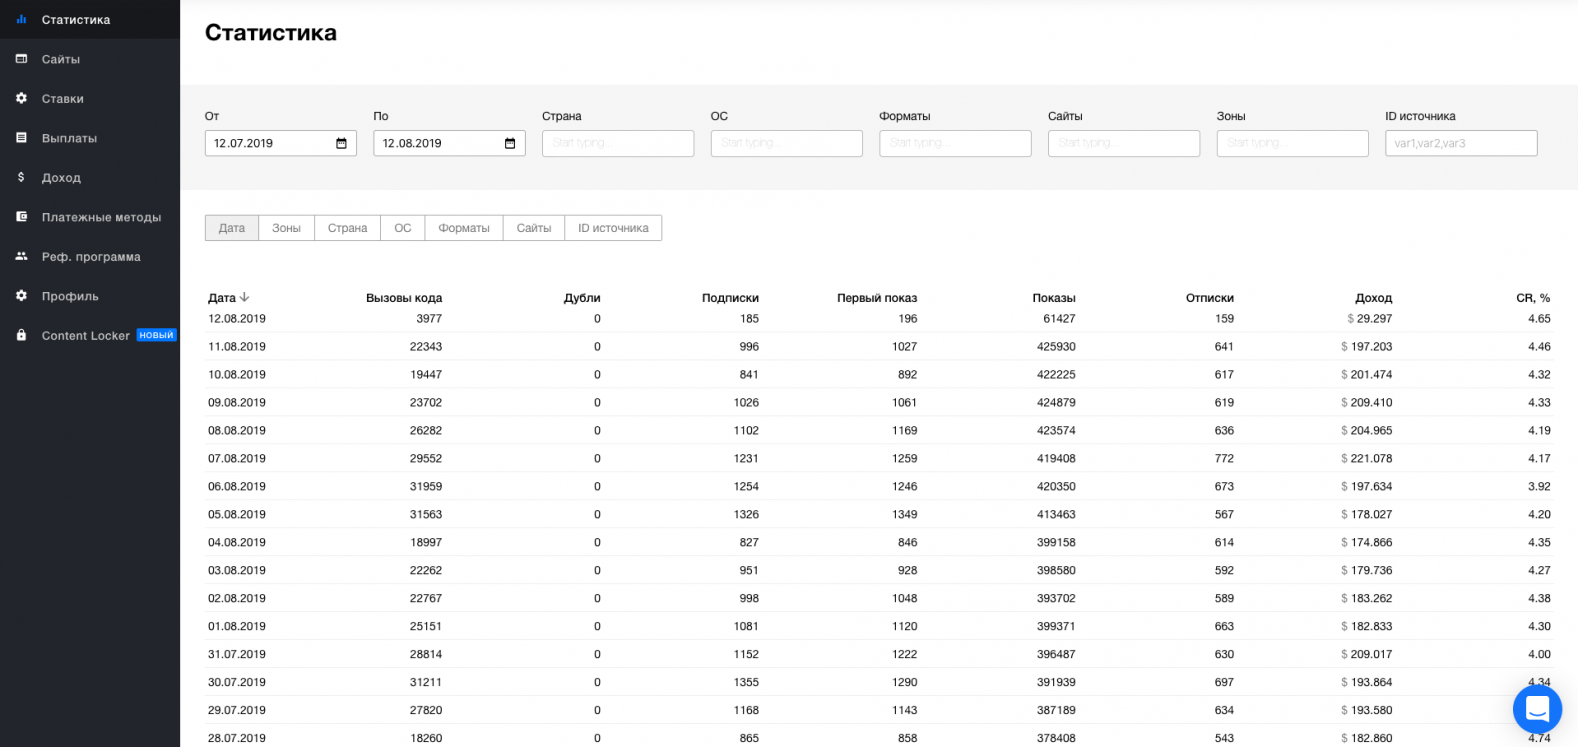Click impressions value 61427
This screenshot has width=1578, height=747.
(x=1059, y=319)
